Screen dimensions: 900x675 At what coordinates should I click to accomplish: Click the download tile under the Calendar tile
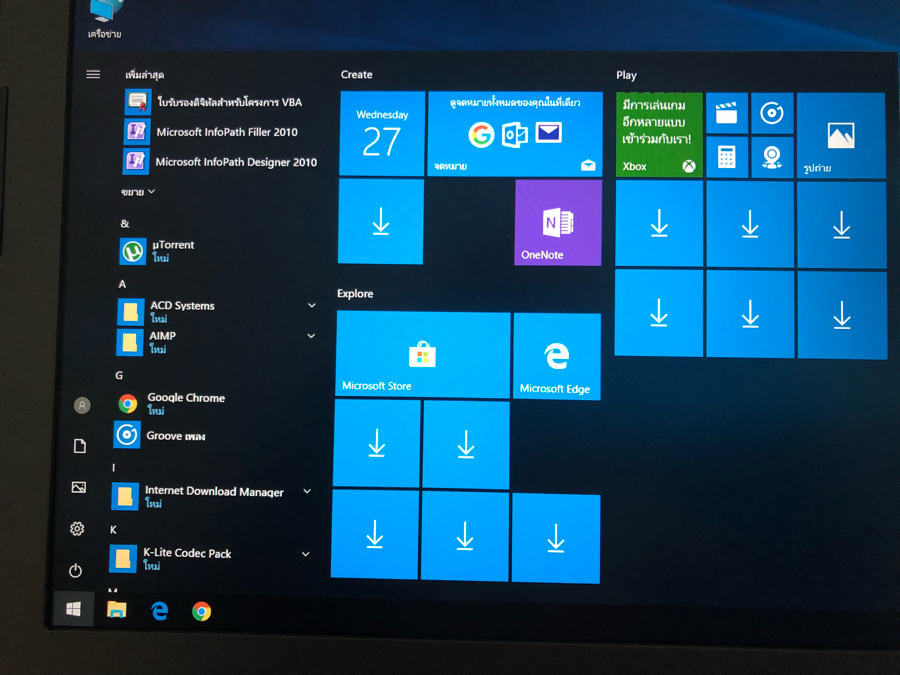pos(381,221)
